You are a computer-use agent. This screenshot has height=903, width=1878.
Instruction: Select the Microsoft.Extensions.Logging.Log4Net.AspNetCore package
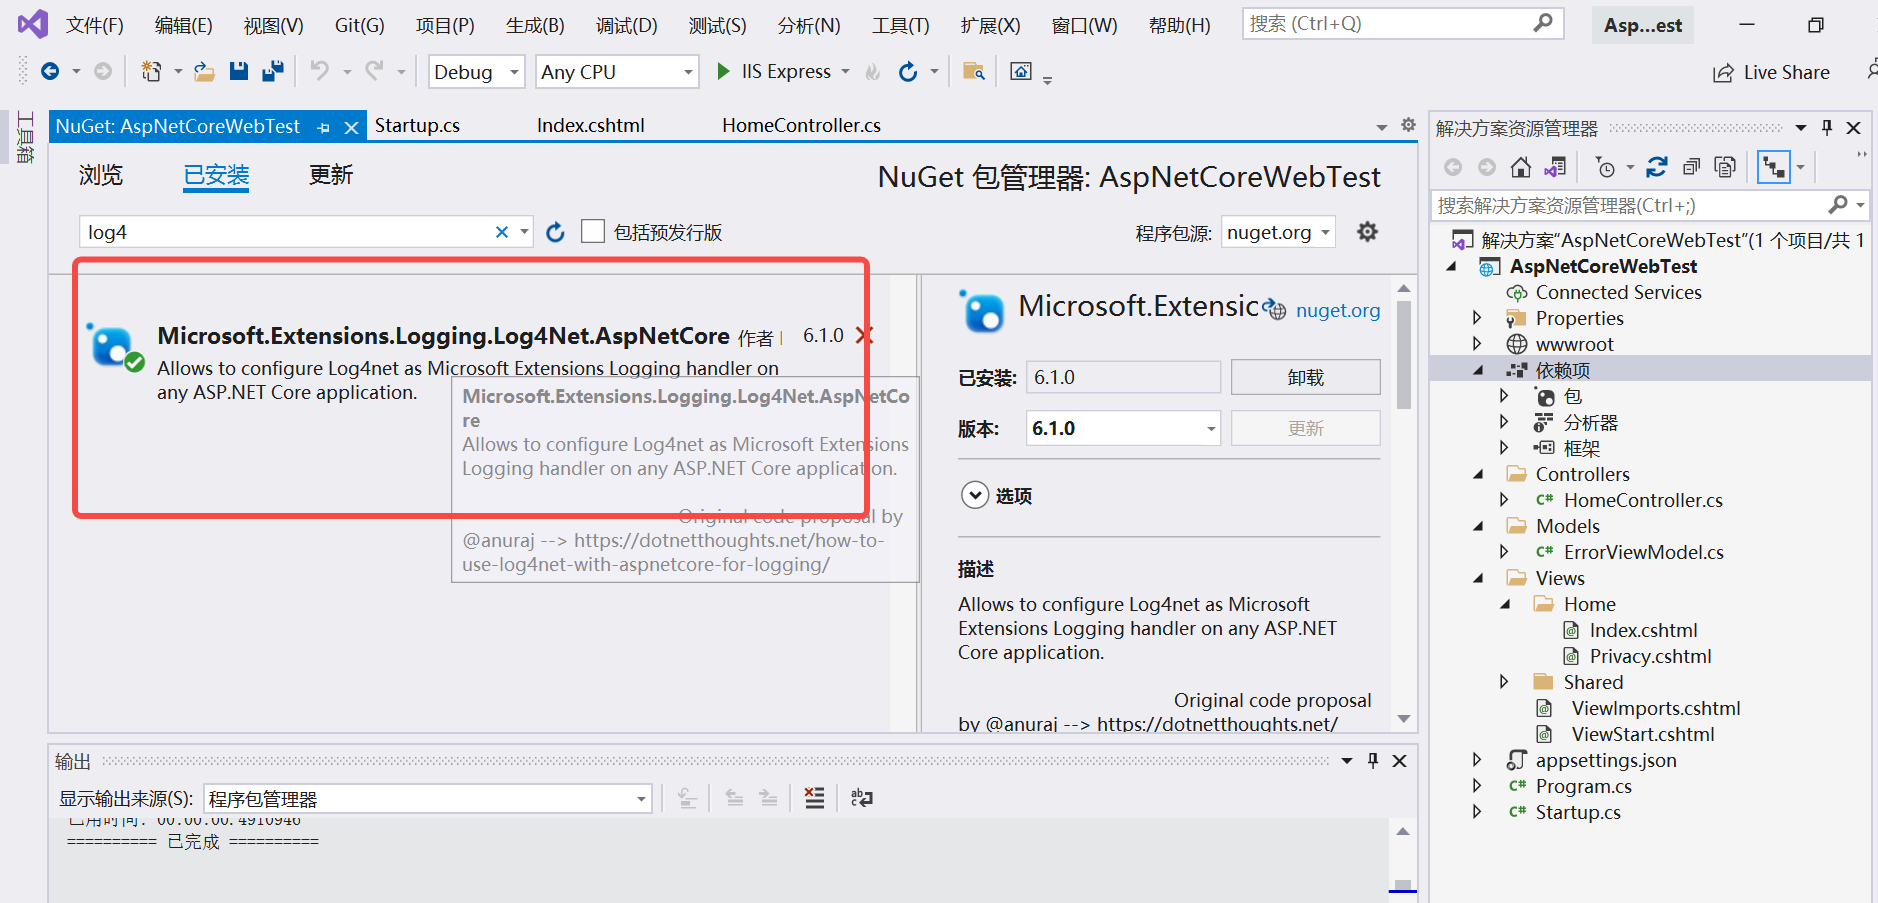coord(443,336)
